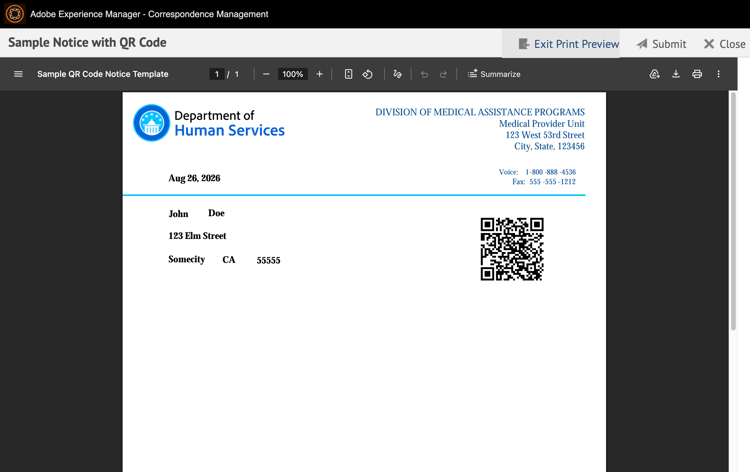750x472 pixels.
Task: Click 'City, State, 123456' line
Action: click(549, 146)
